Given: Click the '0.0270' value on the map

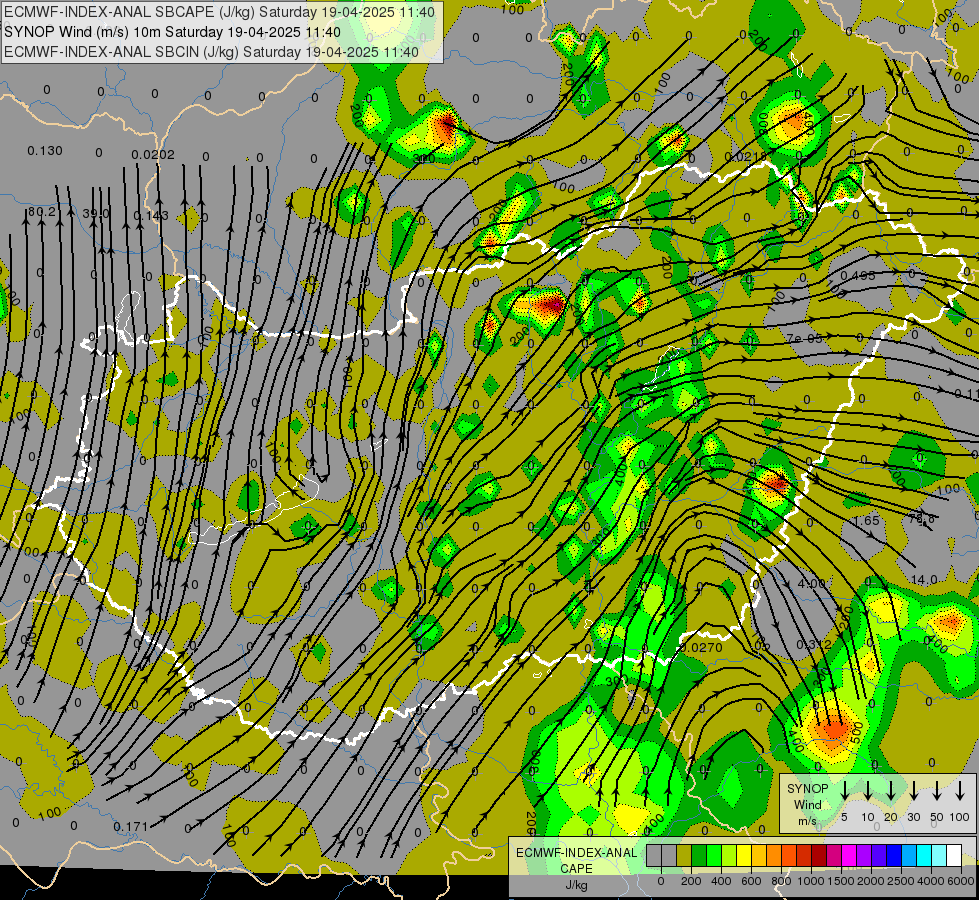Looking at the screenshot, I should [701, 648].
